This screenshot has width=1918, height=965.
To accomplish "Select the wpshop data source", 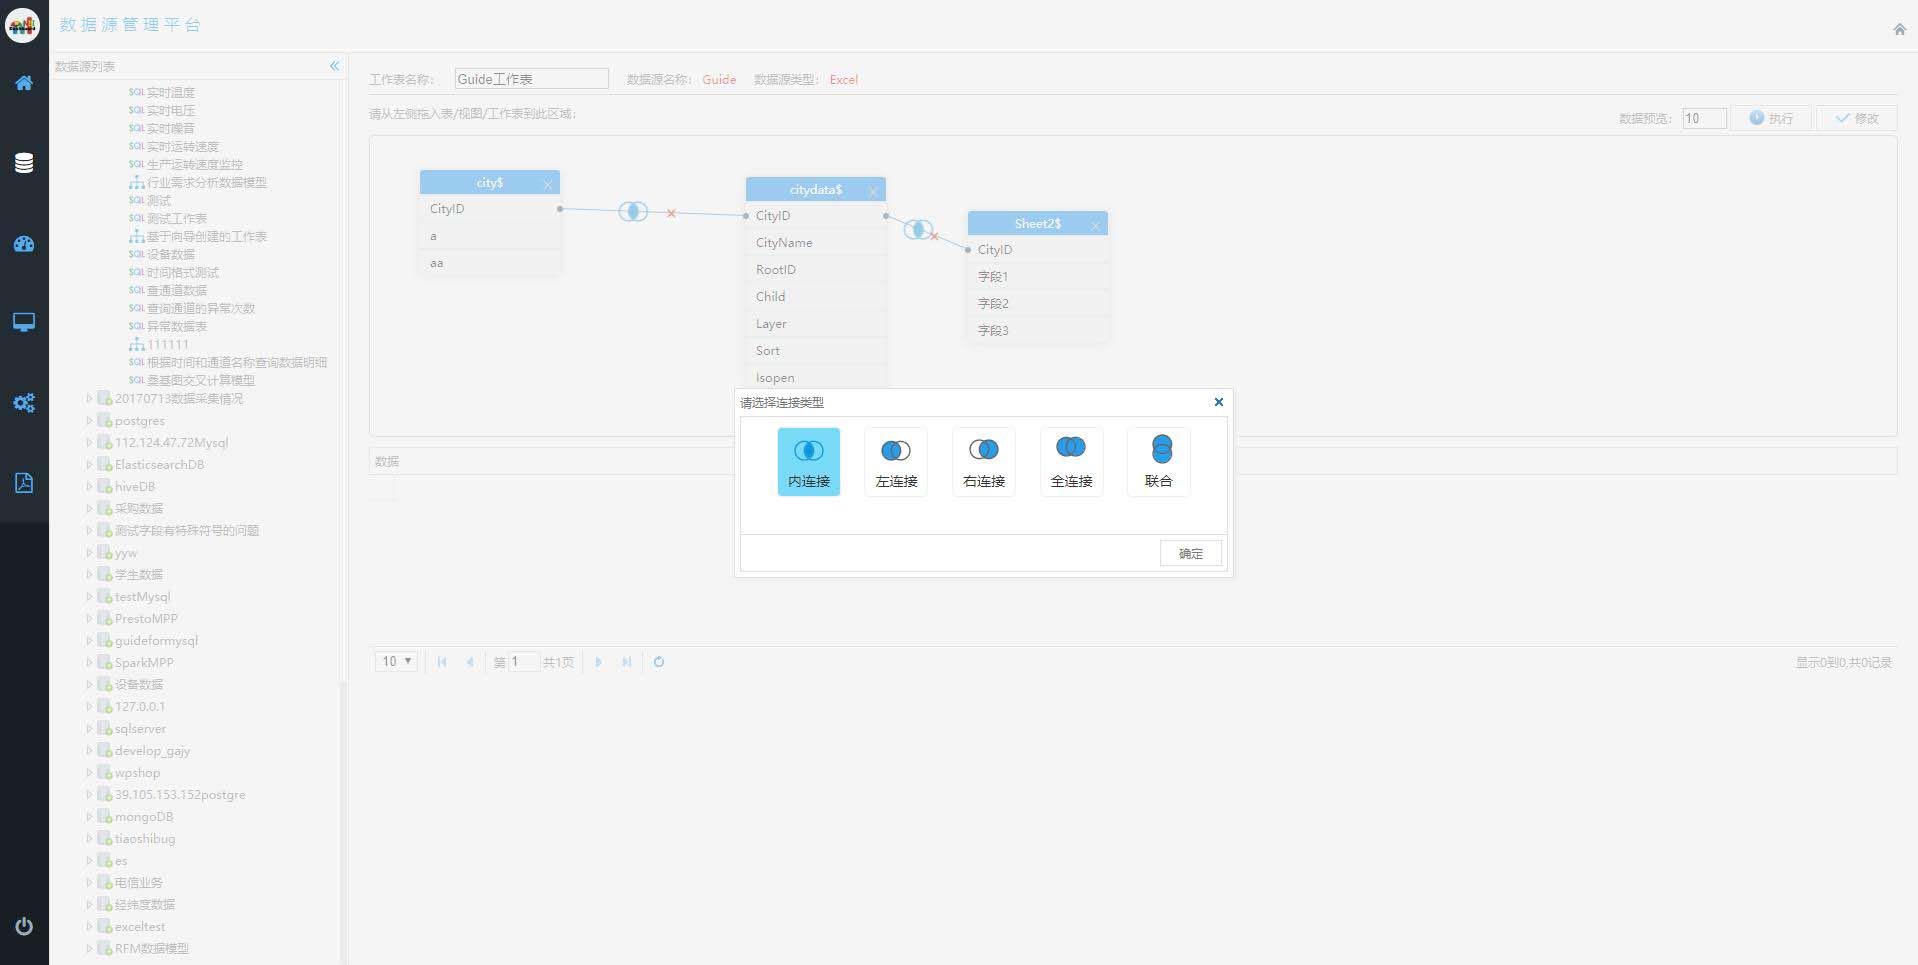I will pyautogui.click(x=137, y=773).
